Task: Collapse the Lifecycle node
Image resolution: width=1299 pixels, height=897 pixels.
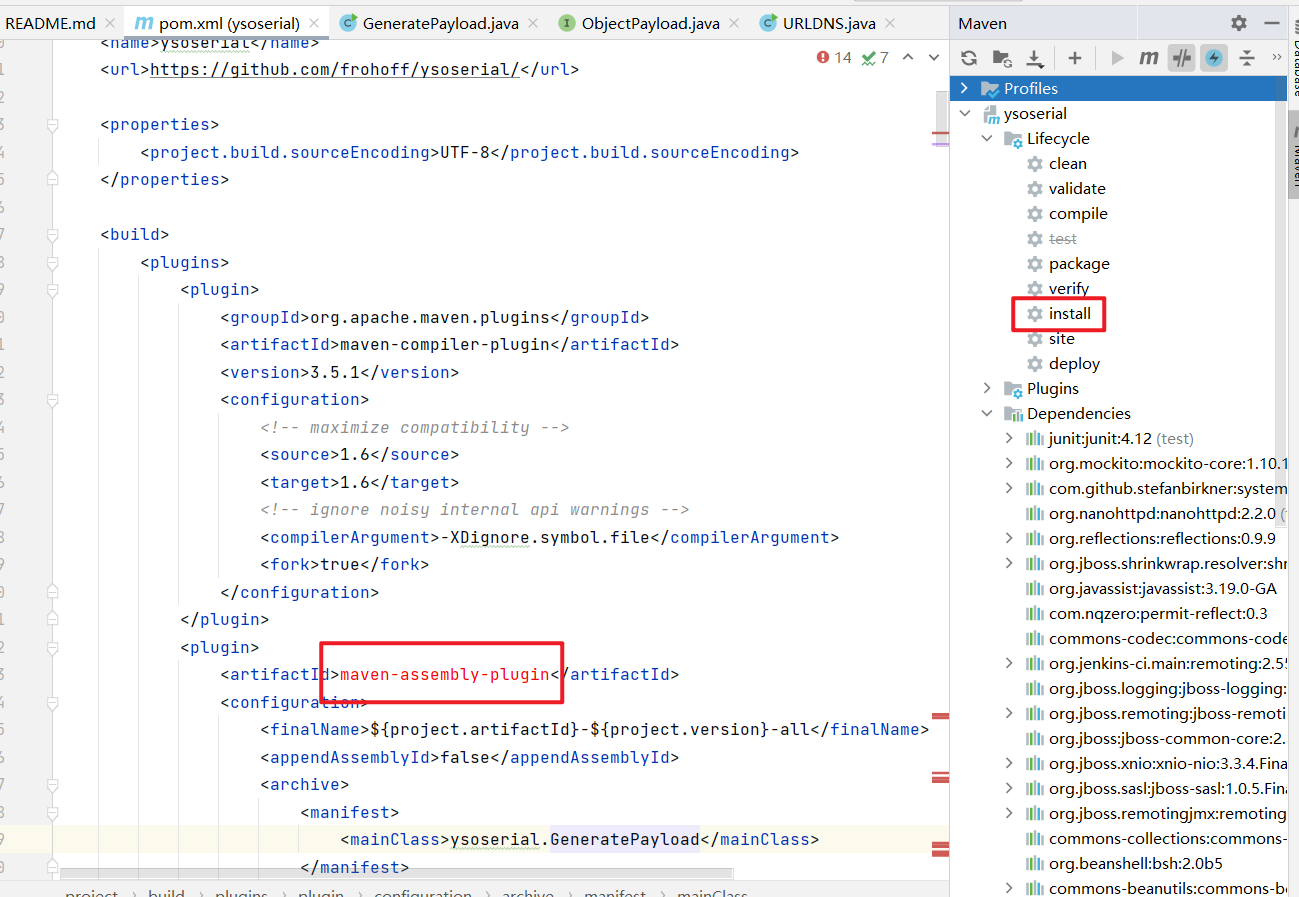Action: pos(987,138)
